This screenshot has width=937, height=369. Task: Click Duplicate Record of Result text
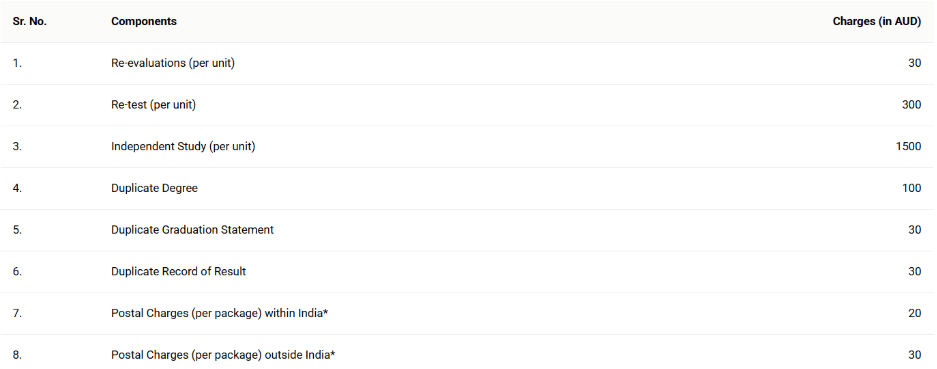pyautogui.click(x=179, y=272)
